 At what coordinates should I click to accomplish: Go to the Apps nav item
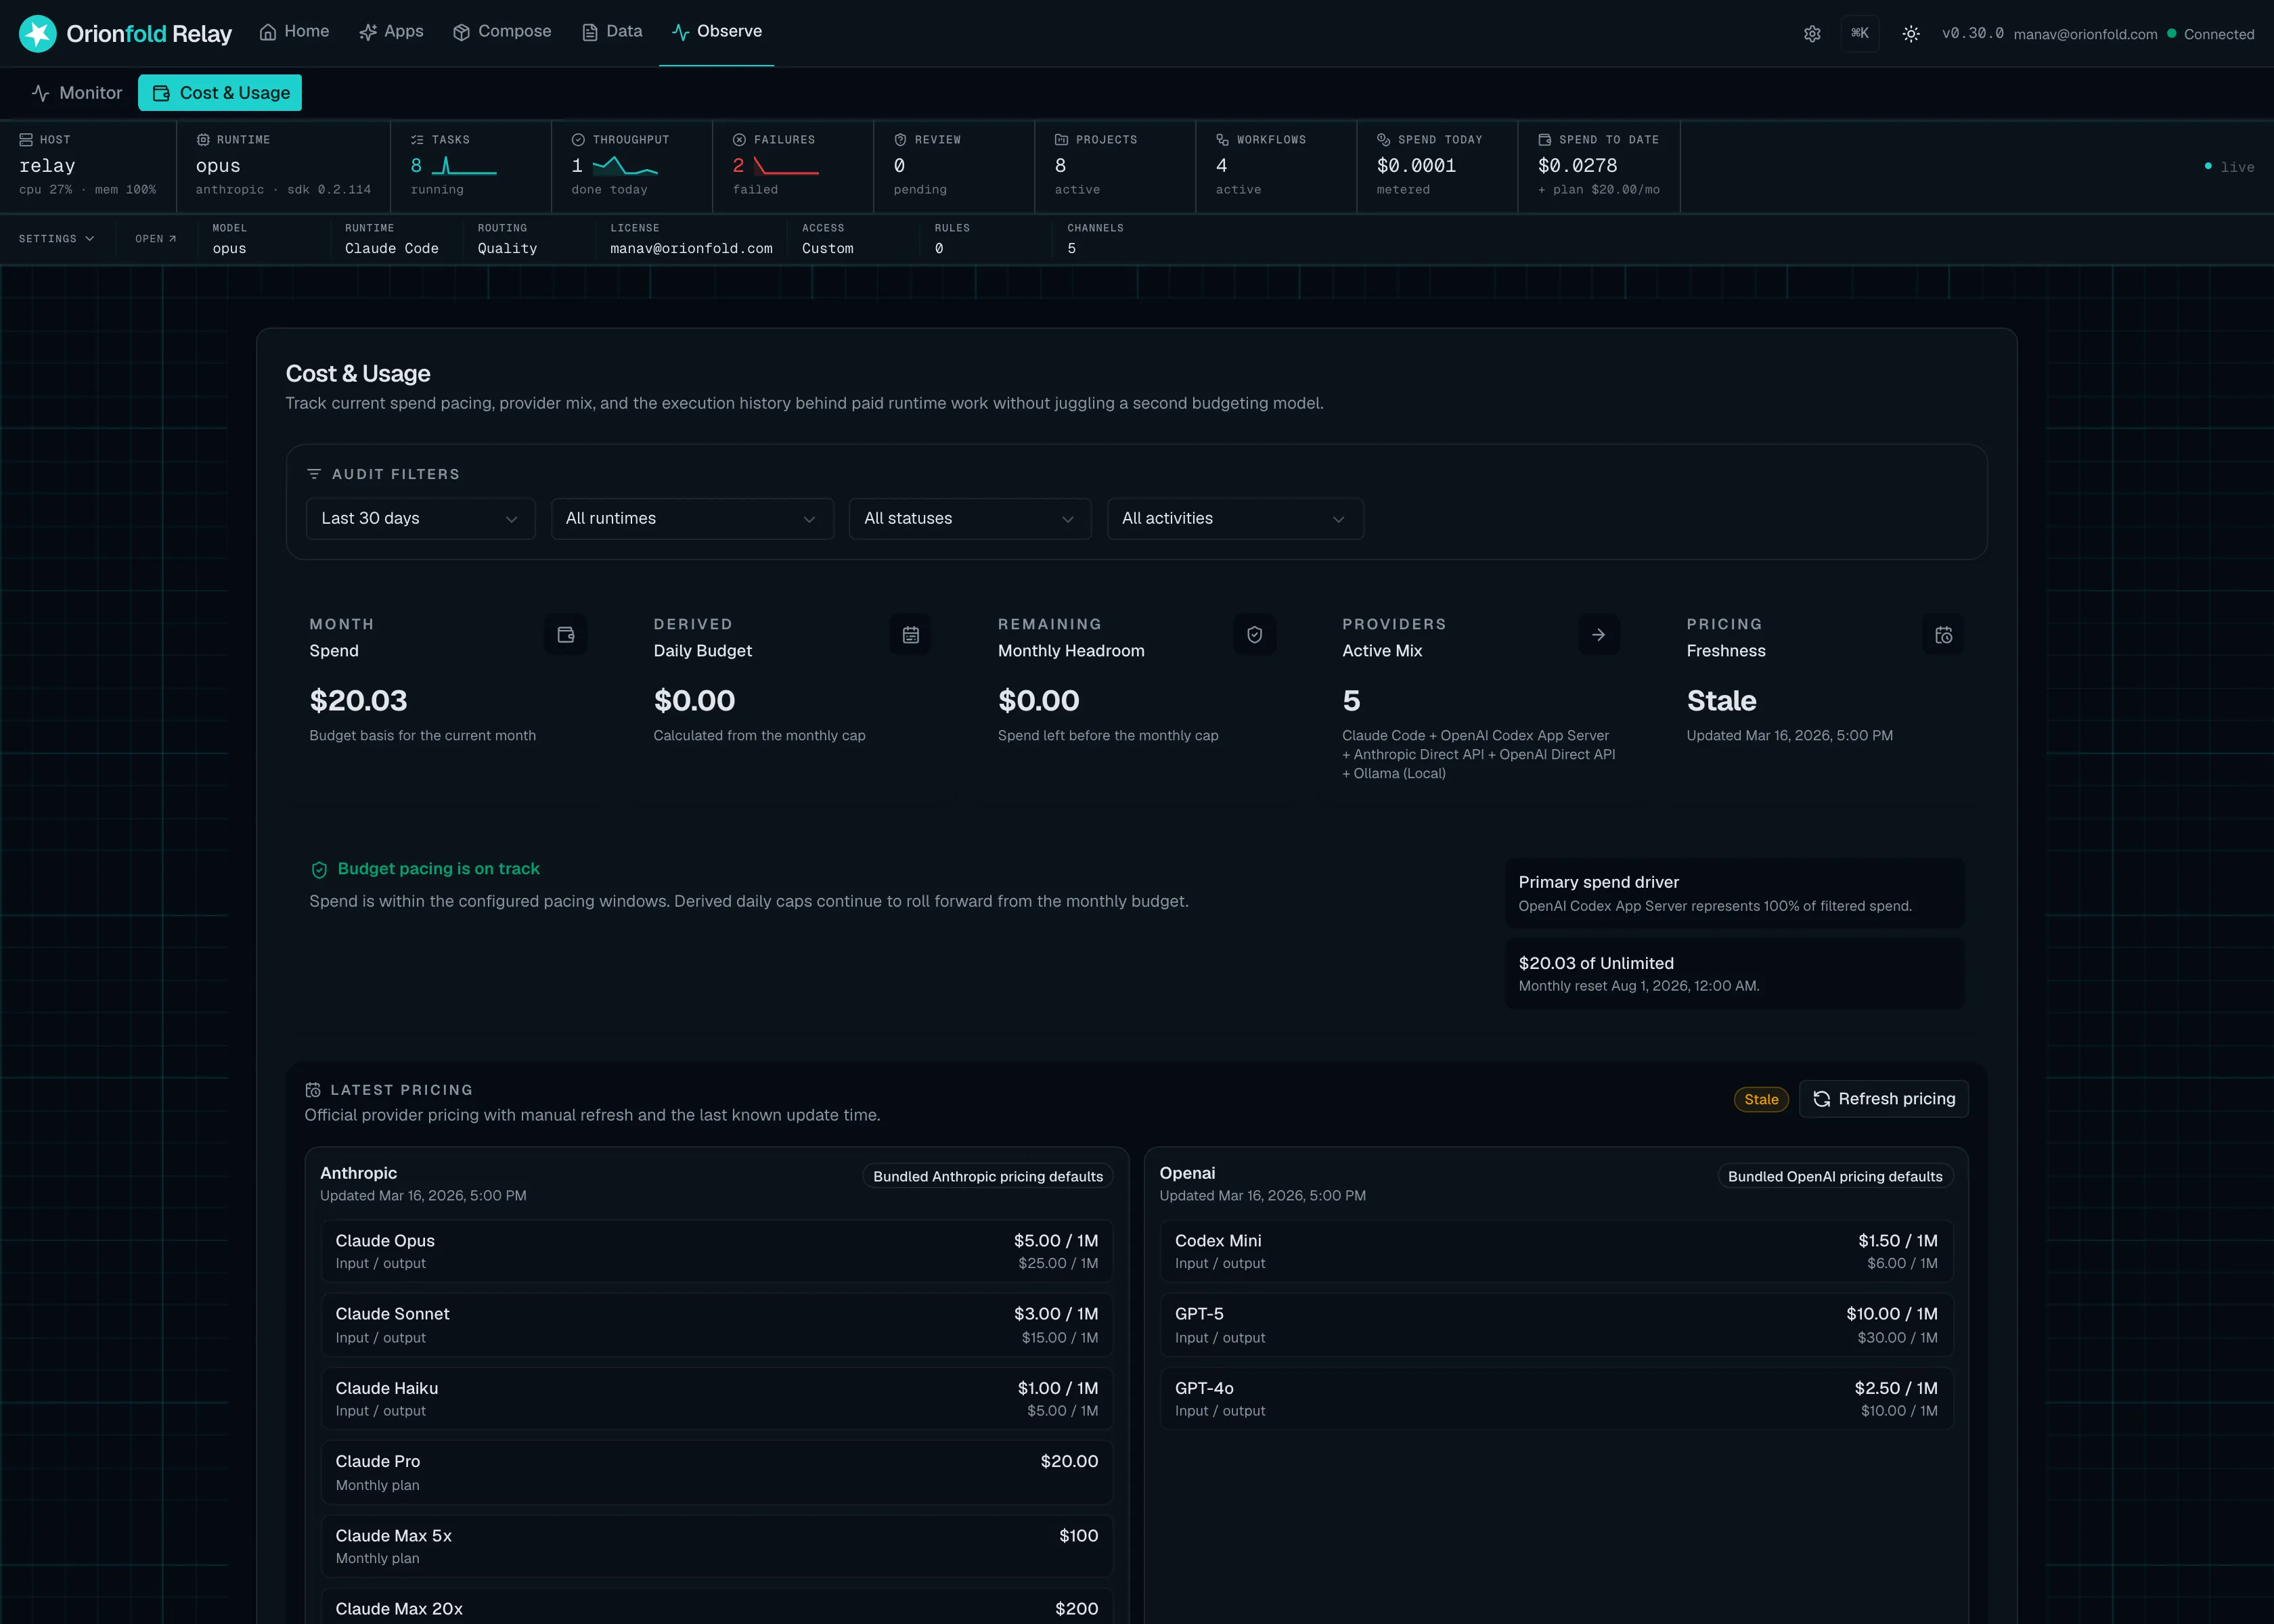(391, 32)
